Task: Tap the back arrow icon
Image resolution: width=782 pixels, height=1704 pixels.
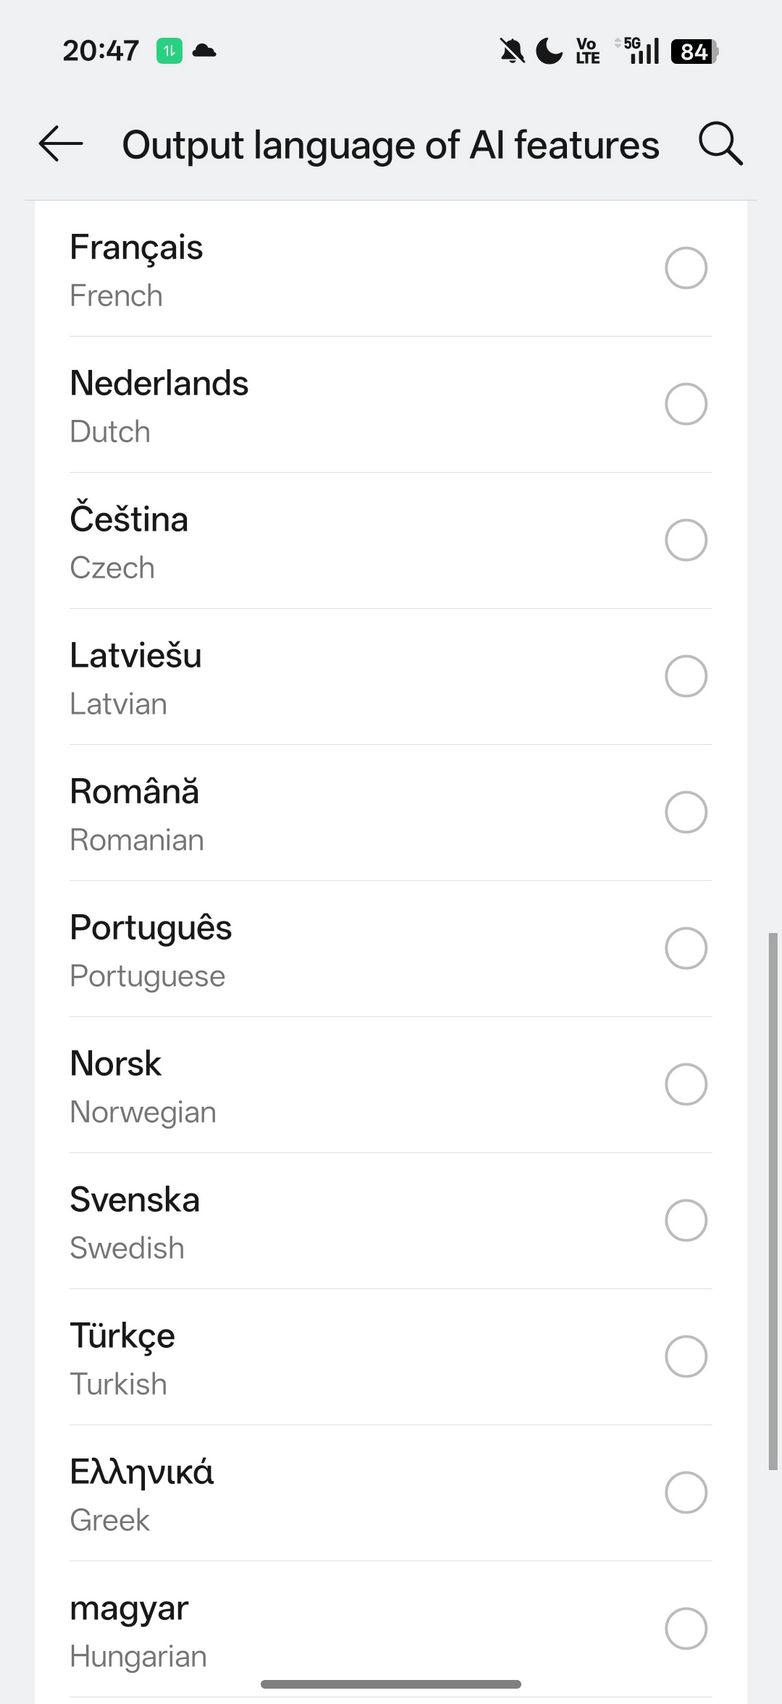Action: [61, 144]
